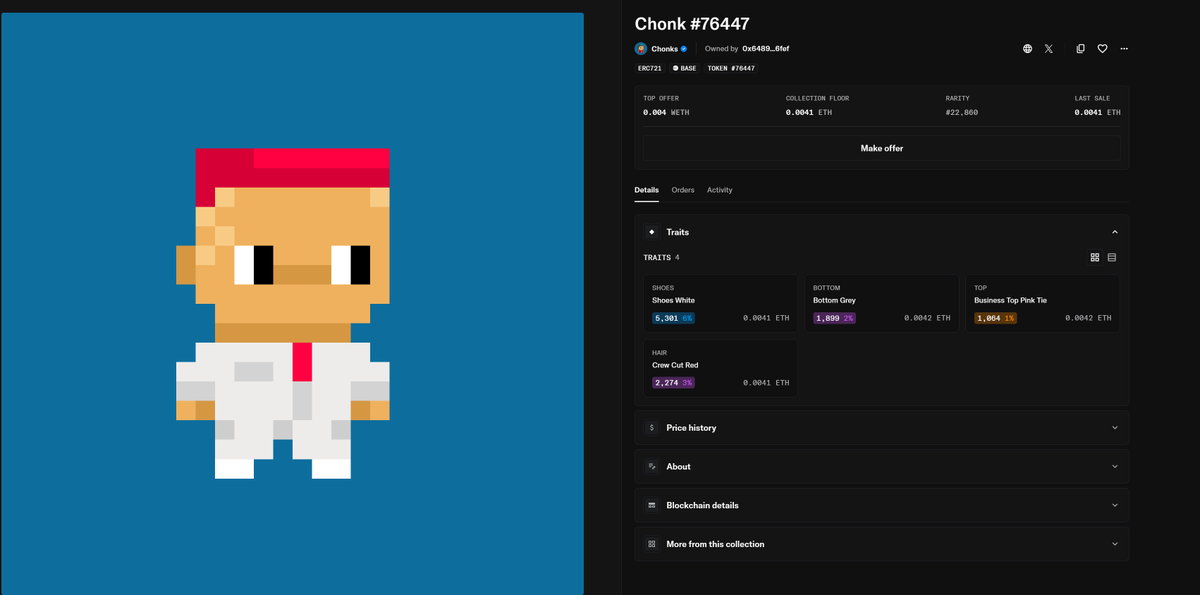Click the Chonk #76447 title
The width and height of the screenshot is (1200, 595).
click(692, 24)
